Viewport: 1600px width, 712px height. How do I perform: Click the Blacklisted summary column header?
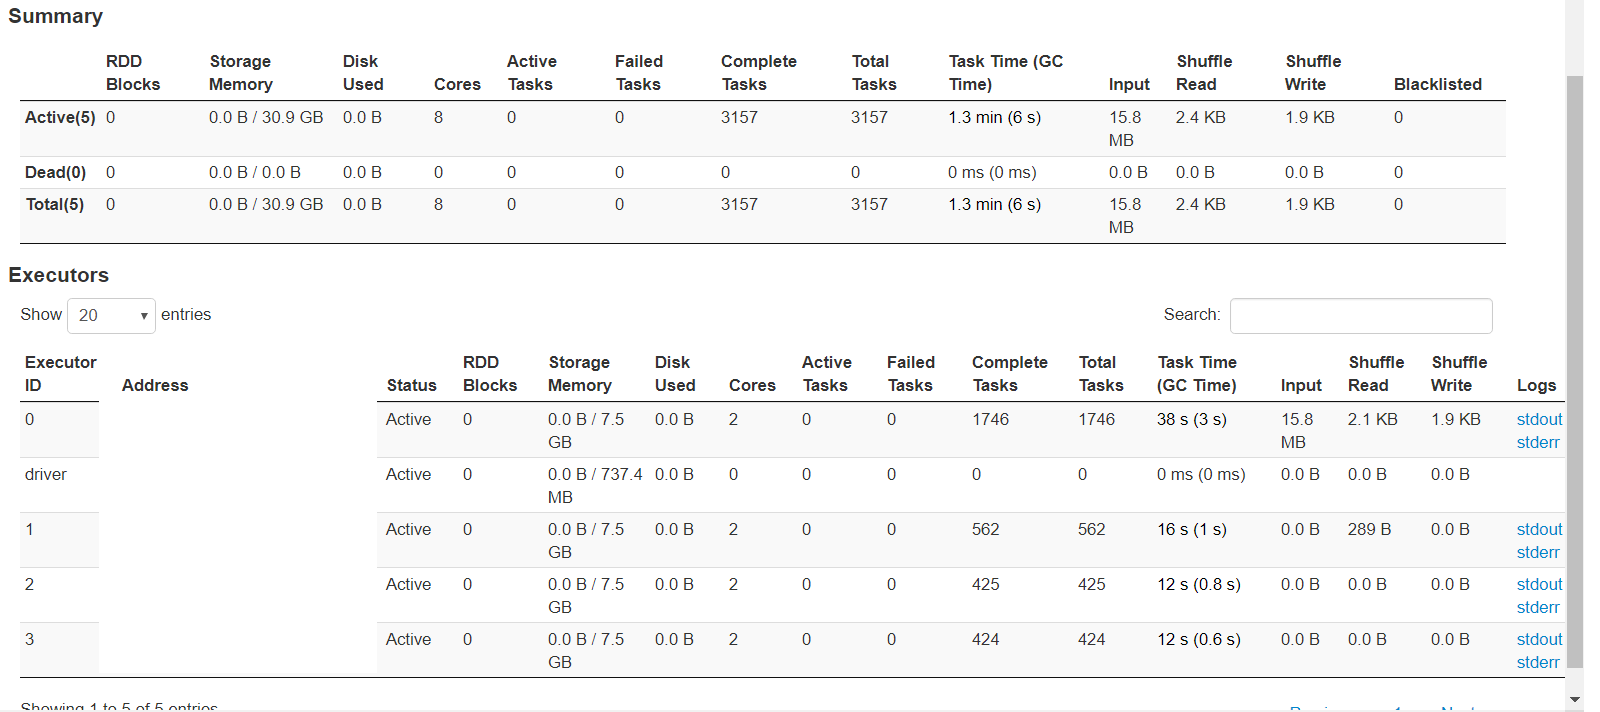point(1437,84)
